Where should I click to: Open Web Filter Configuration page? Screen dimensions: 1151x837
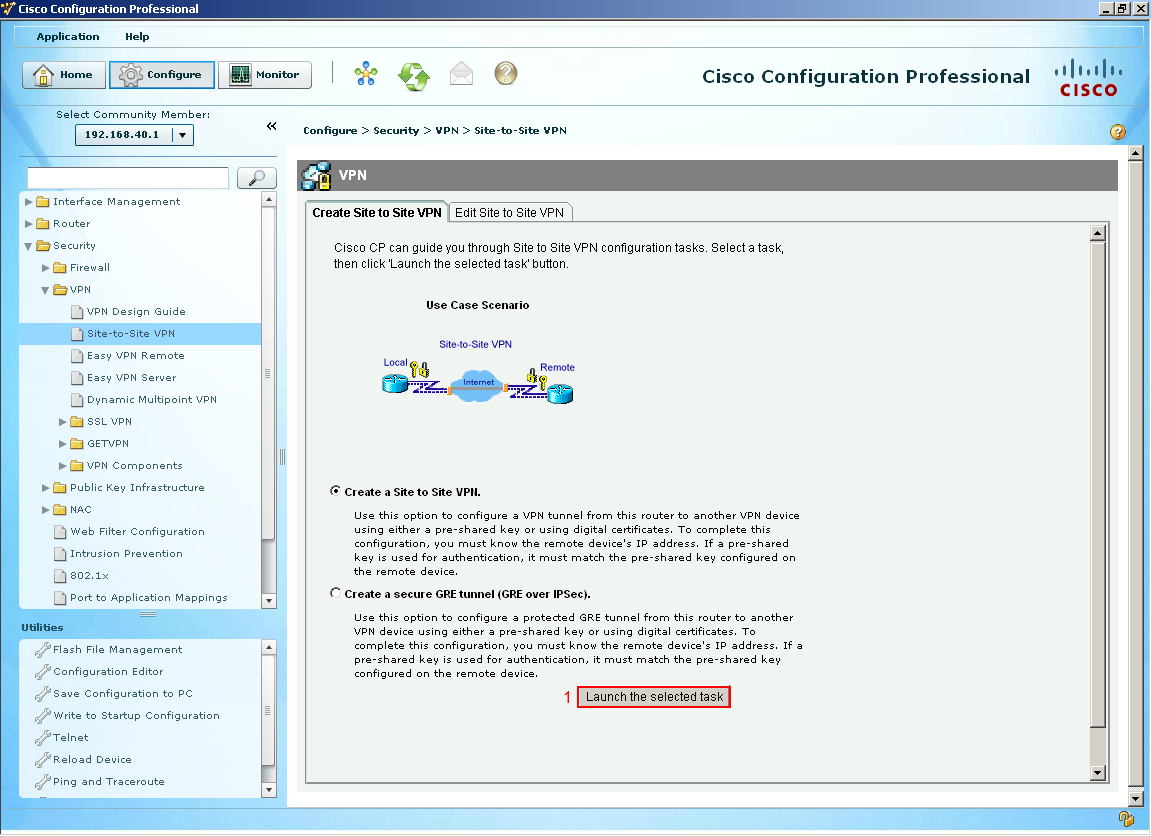(137, 532)
